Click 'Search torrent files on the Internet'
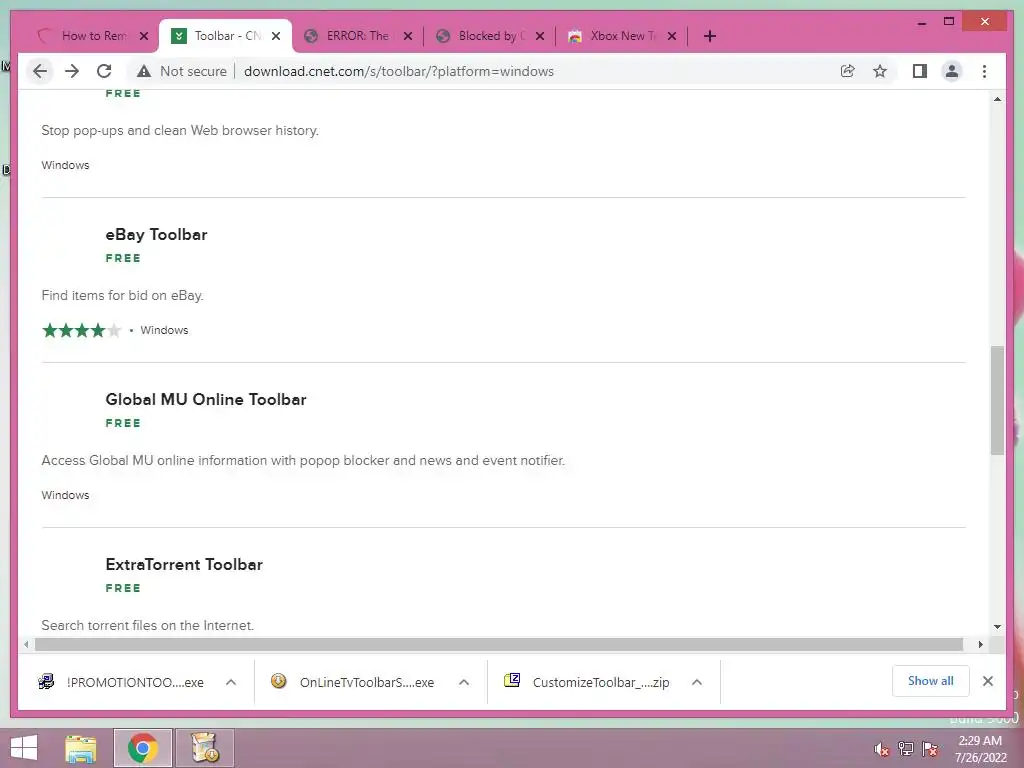This screenshot has width=1024, height=768. (x=148, y=626)
